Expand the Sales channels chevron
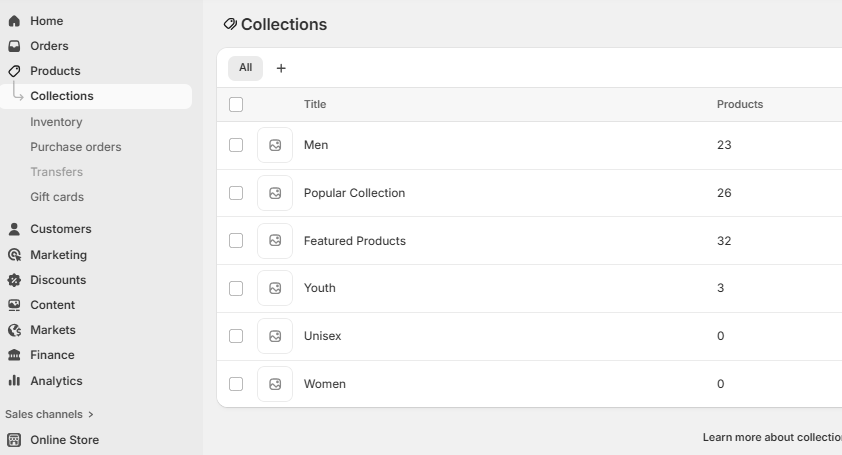Viewport: 842px width, 455px height. pyautogui.click(x=91, y=414)
